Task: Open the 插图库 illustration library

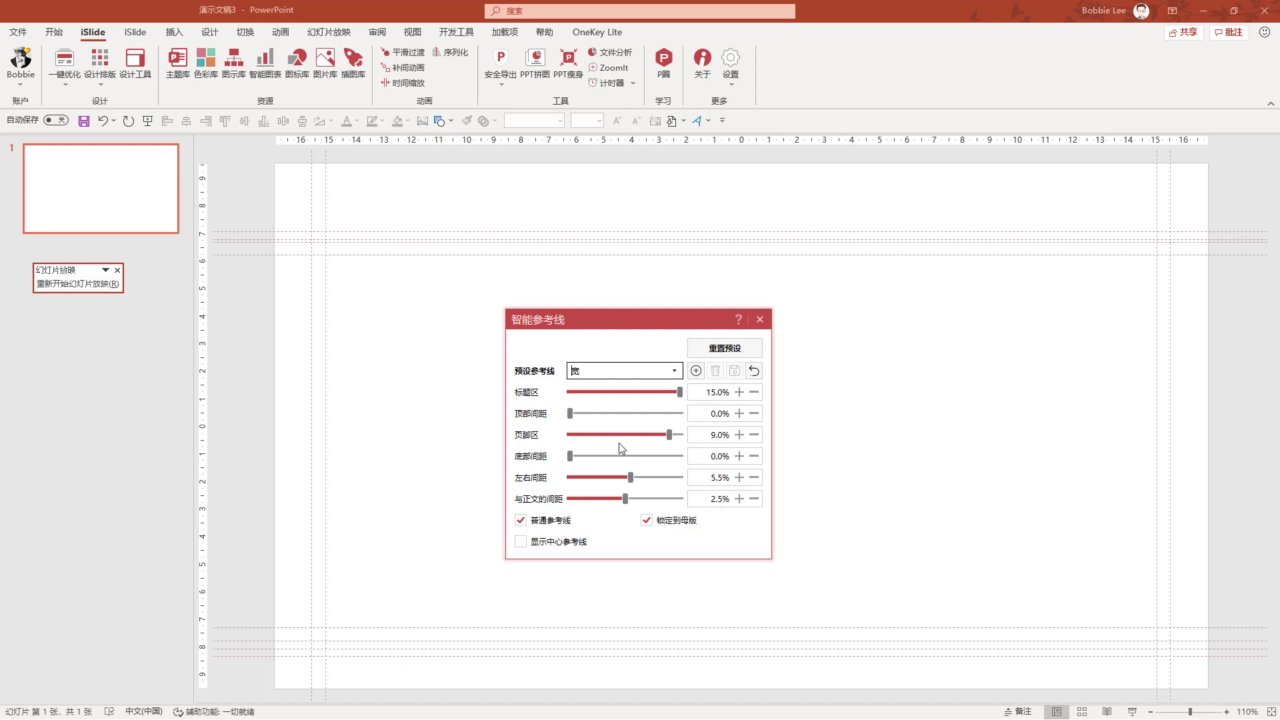Action: tap(353, 63)
